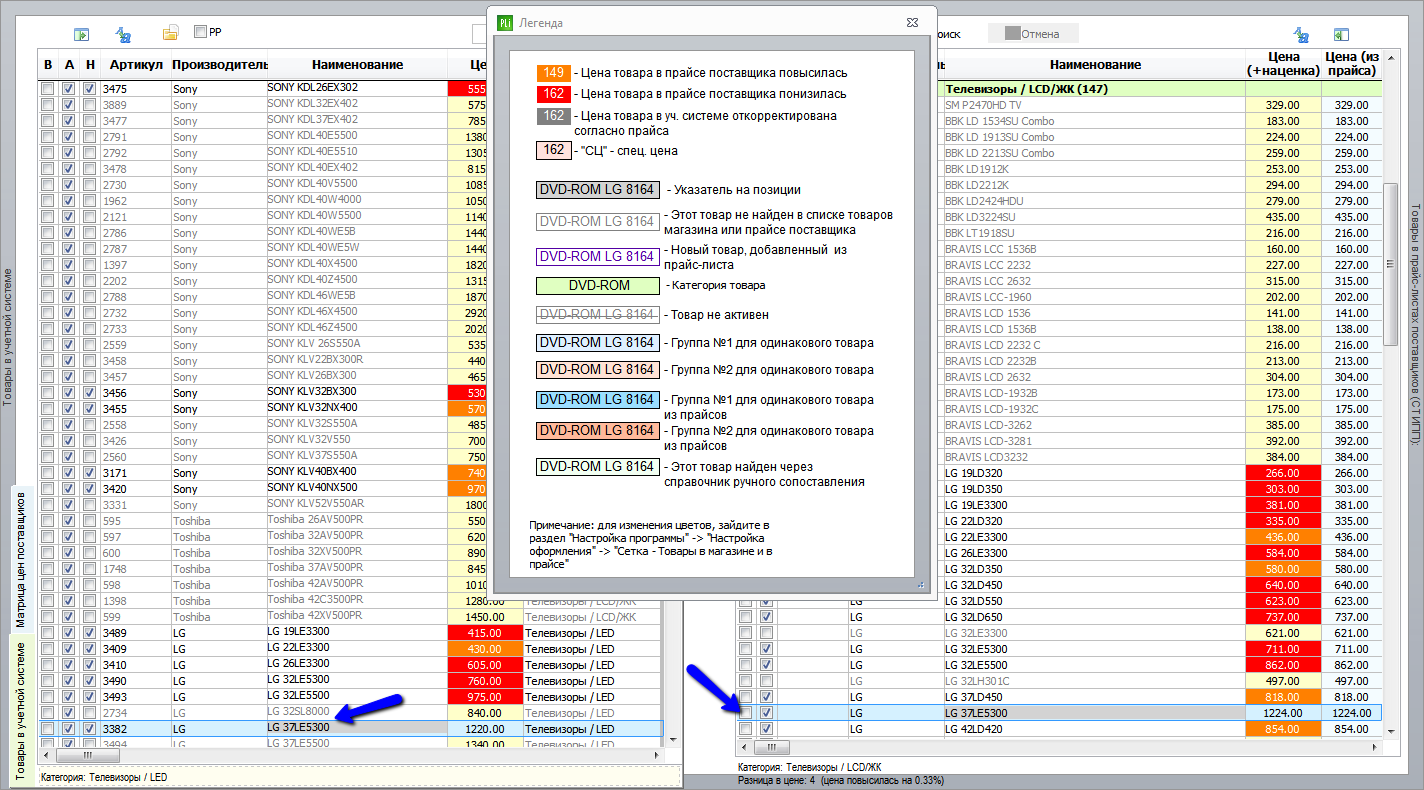Toggle the second checkbox in the LG 37LE5300 price-list row
1424x790 pixels.
766,713
